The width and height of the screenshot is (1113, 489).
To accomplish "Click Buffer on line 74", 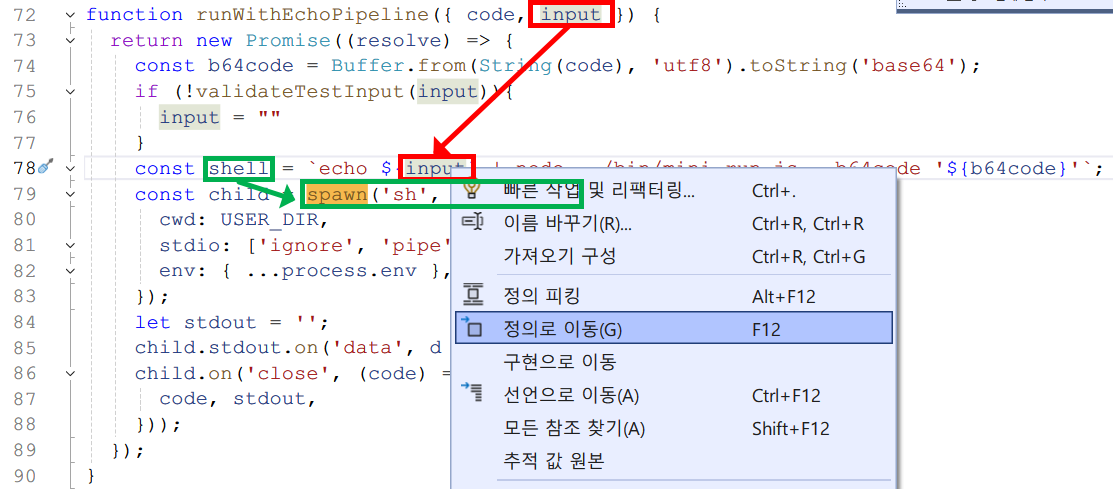I will pyautogui.click(x=367, y=66).
